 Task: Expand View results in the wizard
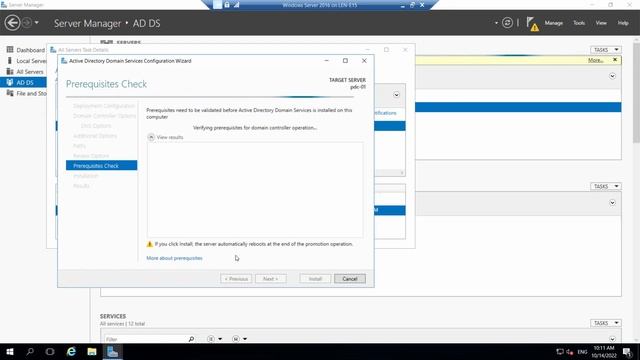tap(151, 137)
